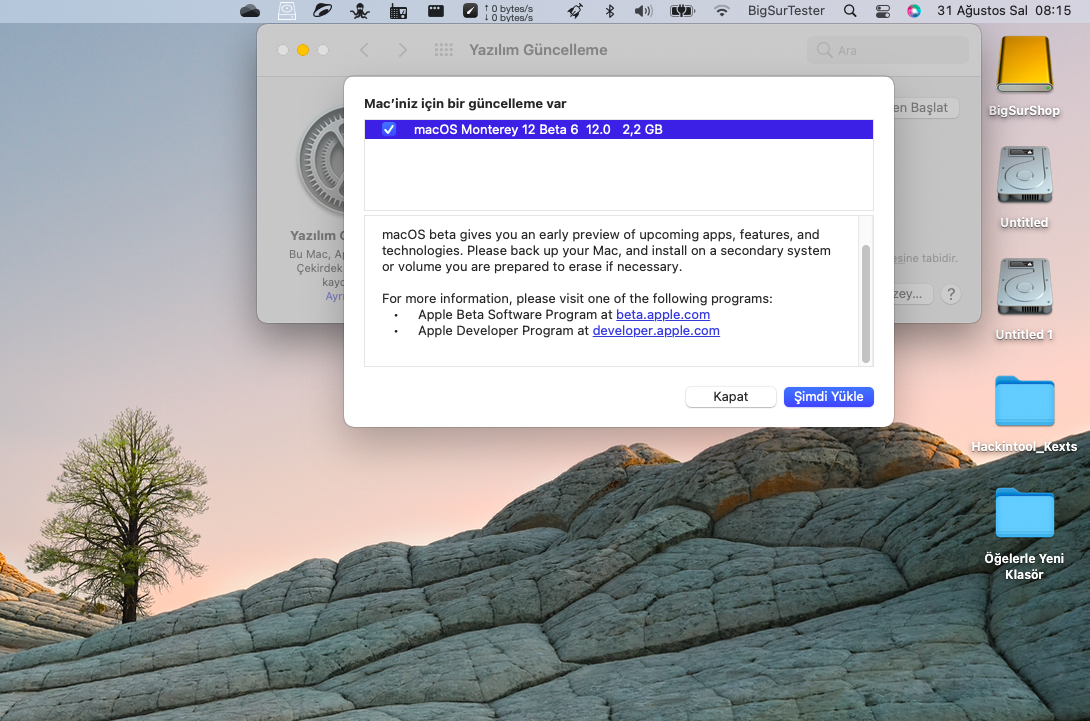Open the beta.apple.com link
This screenshot has width=1090, height=721.
coord(663,314)
